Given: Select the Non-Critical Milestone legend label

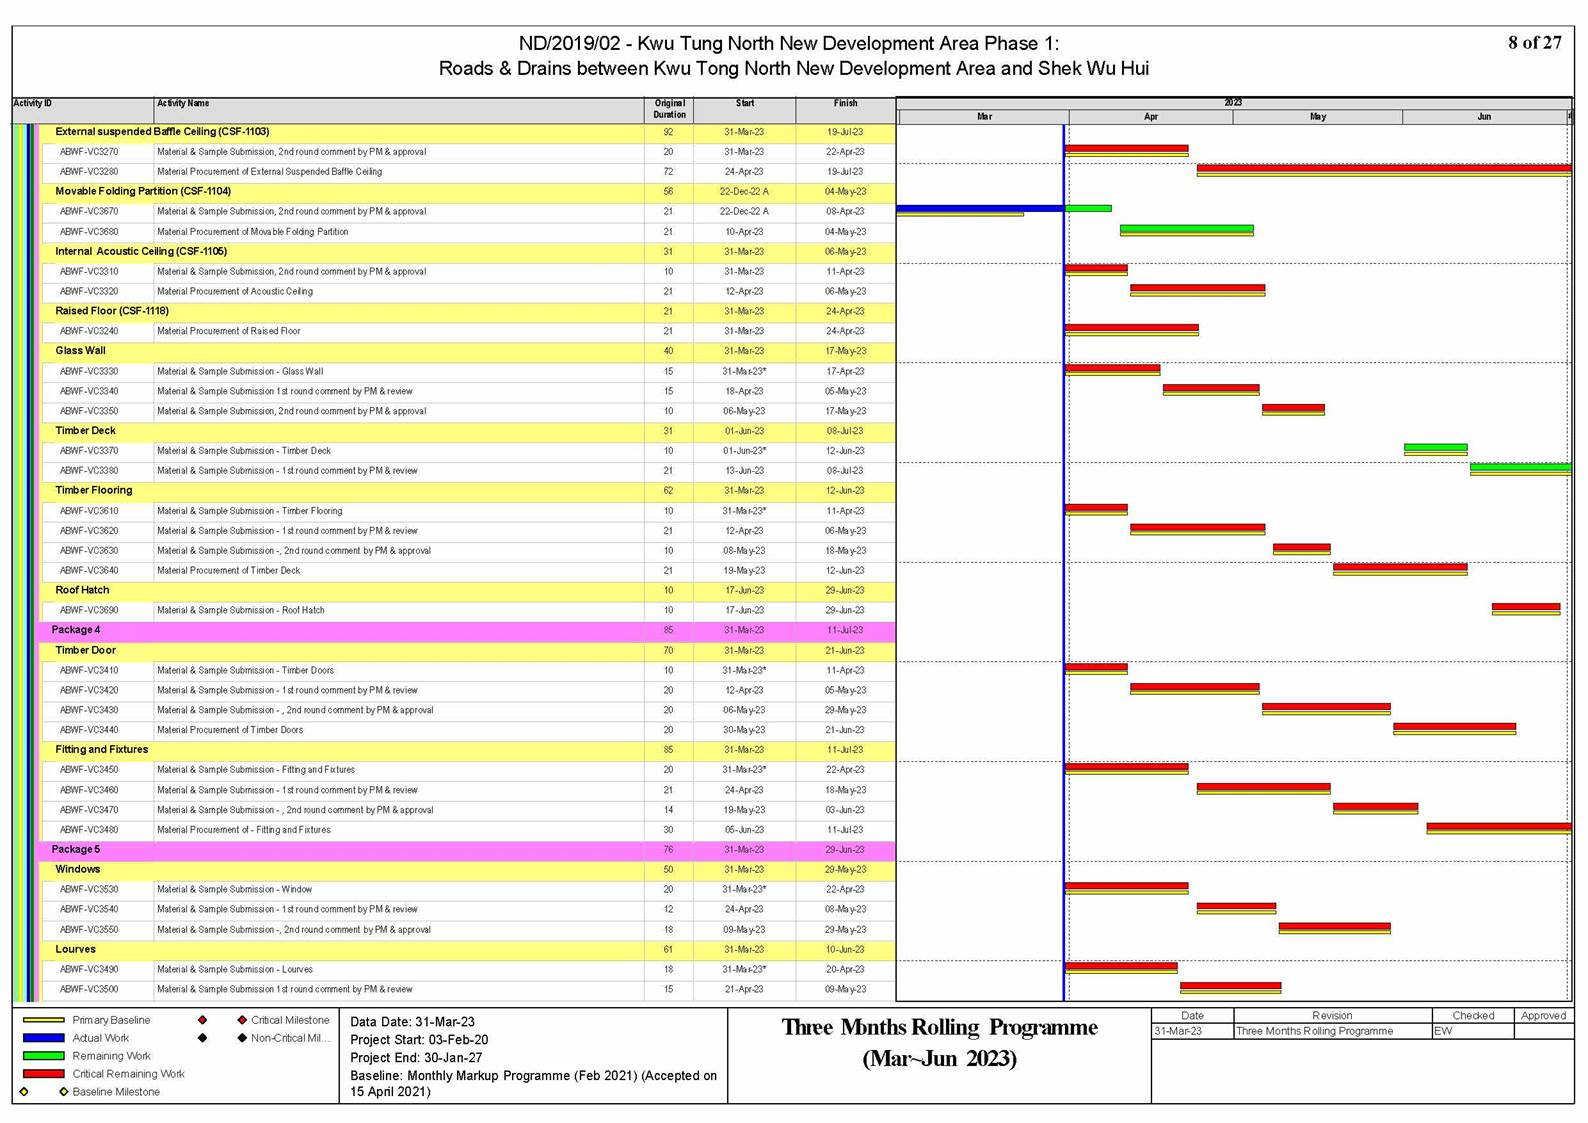Looking at the screenshot, I should pos(289,1038).
